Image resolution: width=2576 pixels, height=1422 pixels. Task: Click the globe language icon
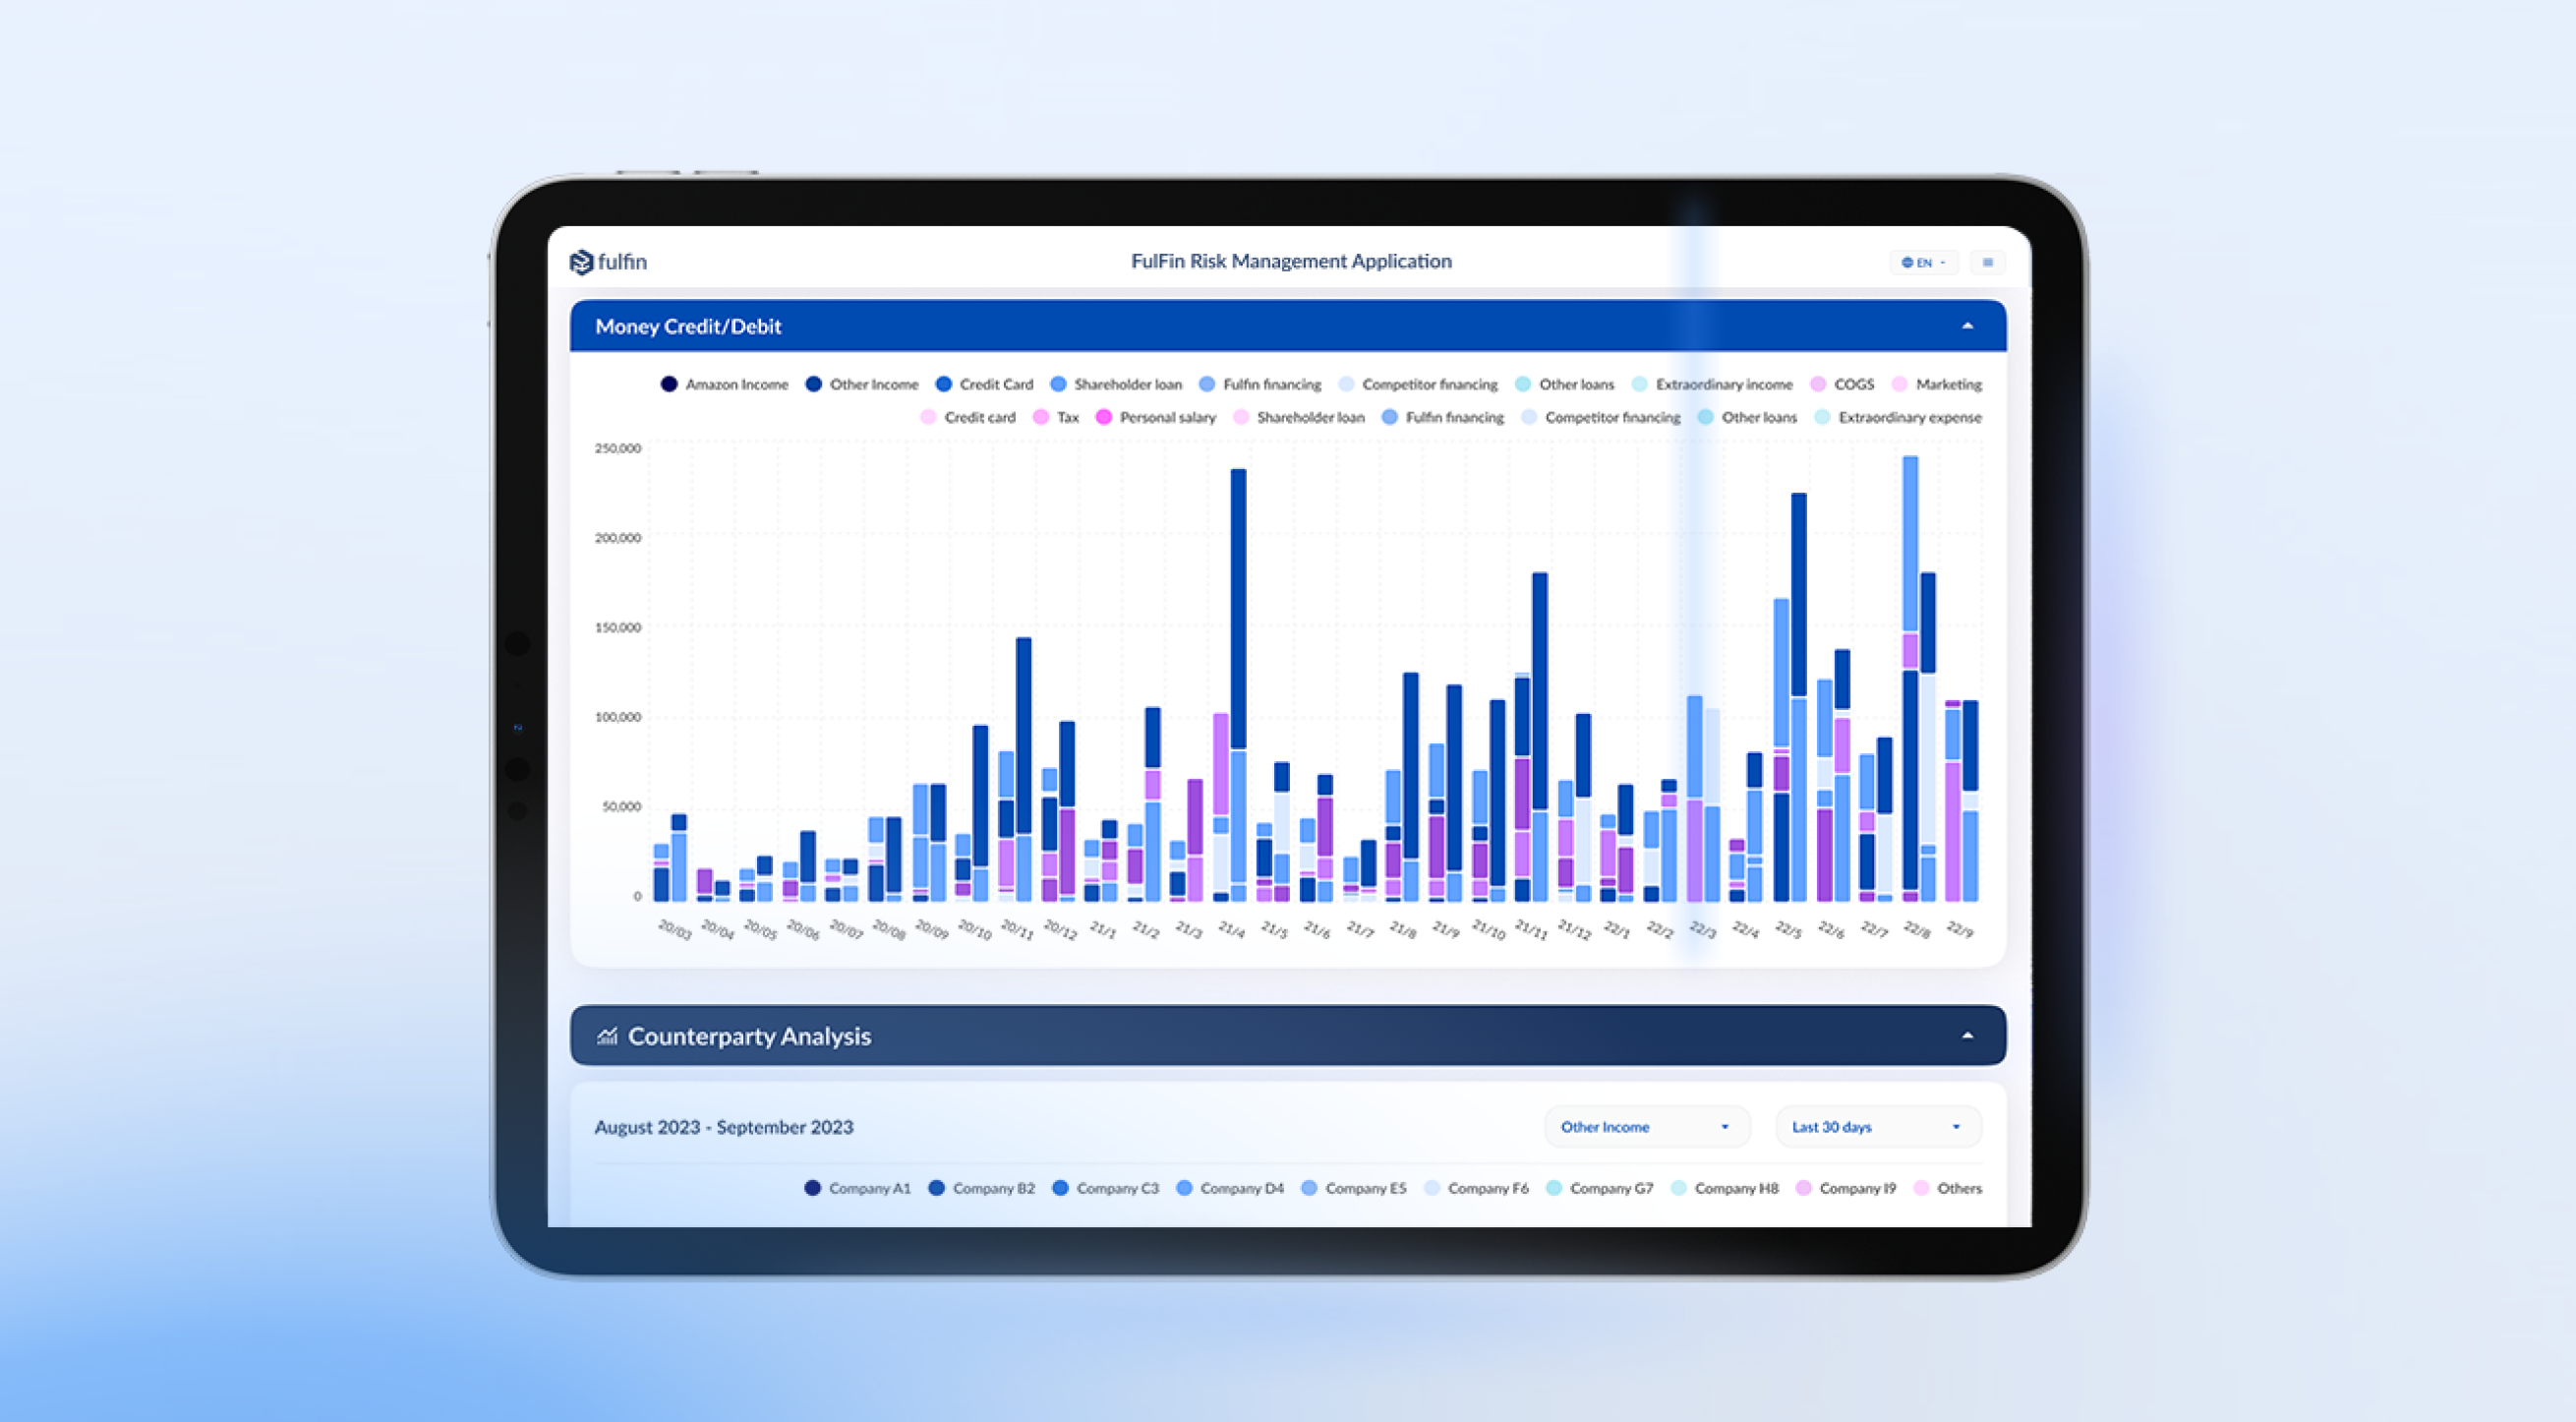point(1907,262)
